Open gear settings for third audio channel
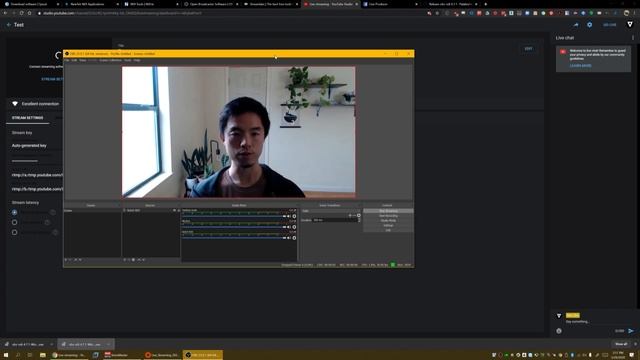The image size is (640, 360). [x=294, y=238]
